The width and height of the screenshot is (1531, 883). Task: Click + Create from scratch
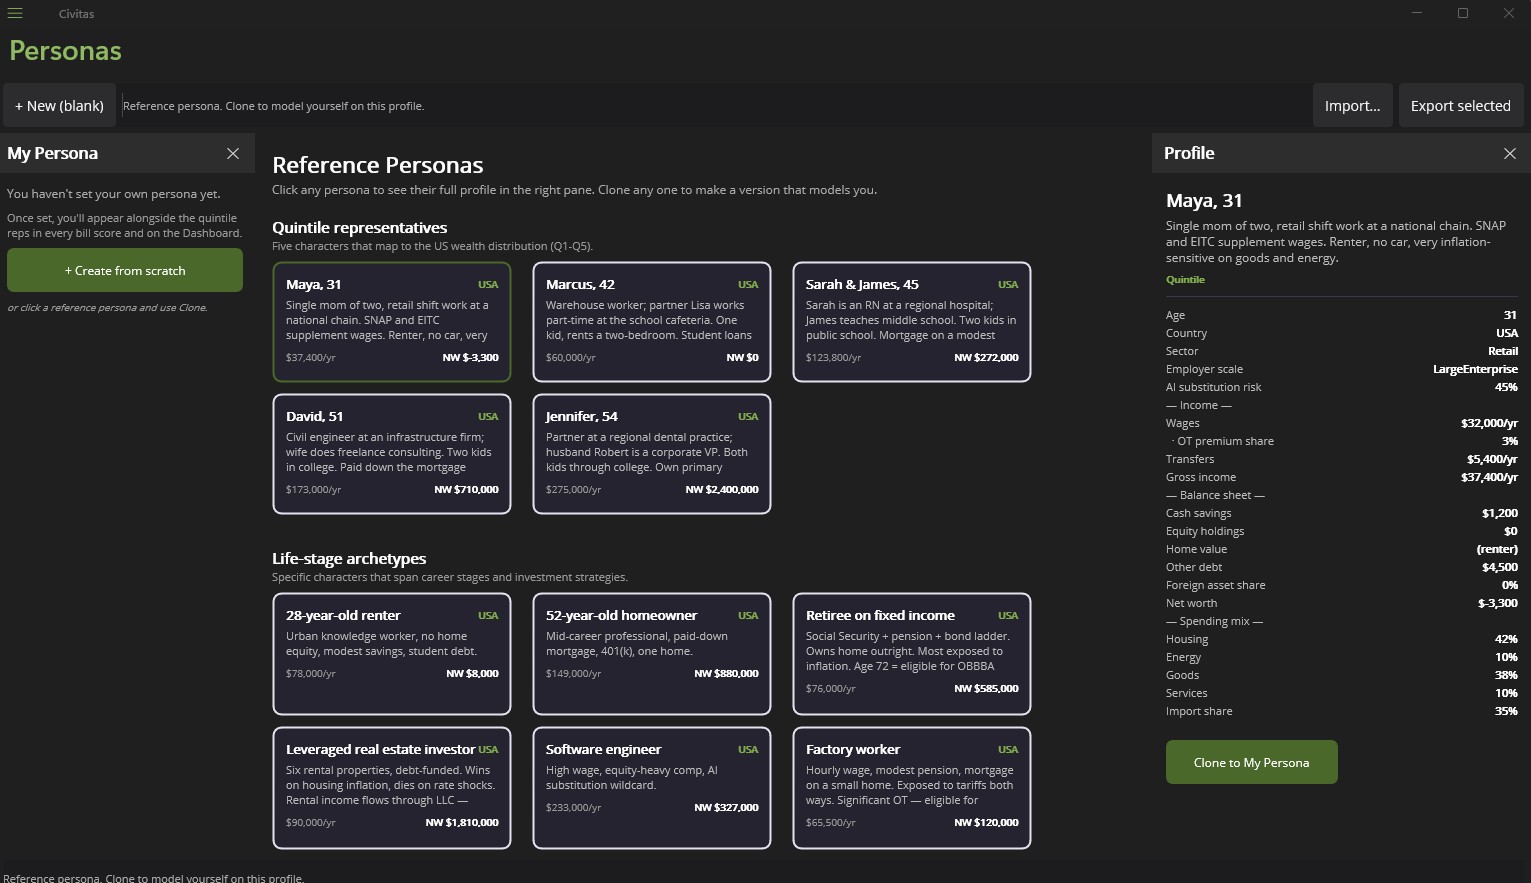pyautogui.click(x=125, y=270)
